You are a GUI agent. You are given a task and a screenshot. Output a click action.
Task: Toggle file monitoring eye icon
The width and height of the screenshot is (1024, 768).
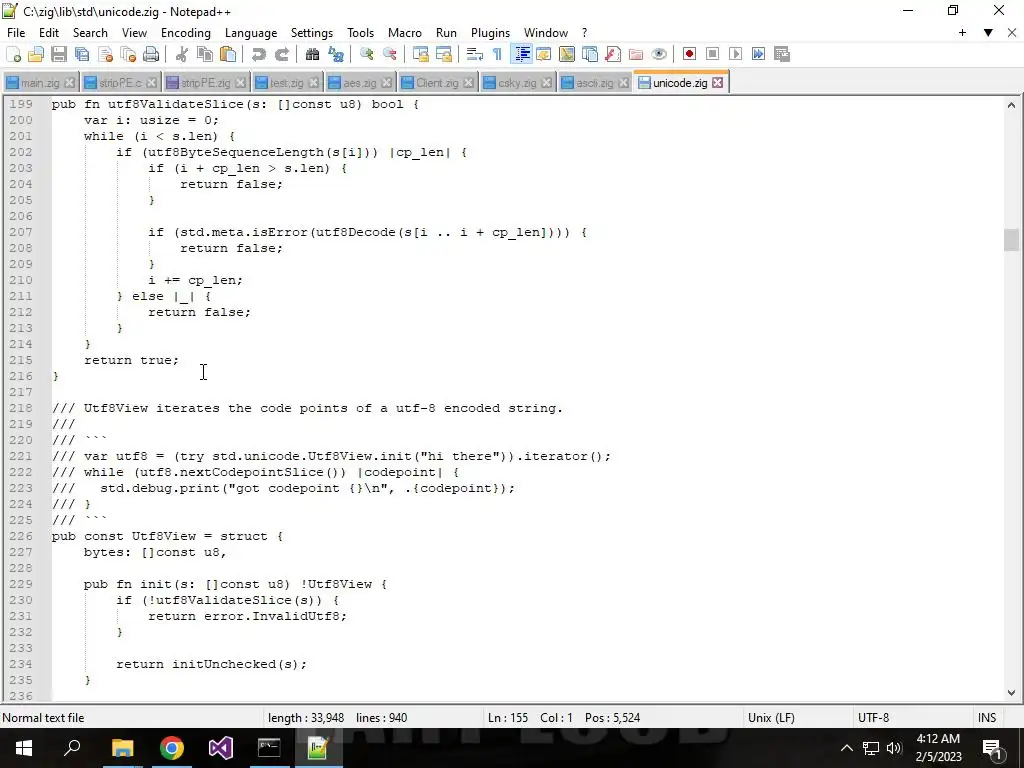tap(659, 54)
